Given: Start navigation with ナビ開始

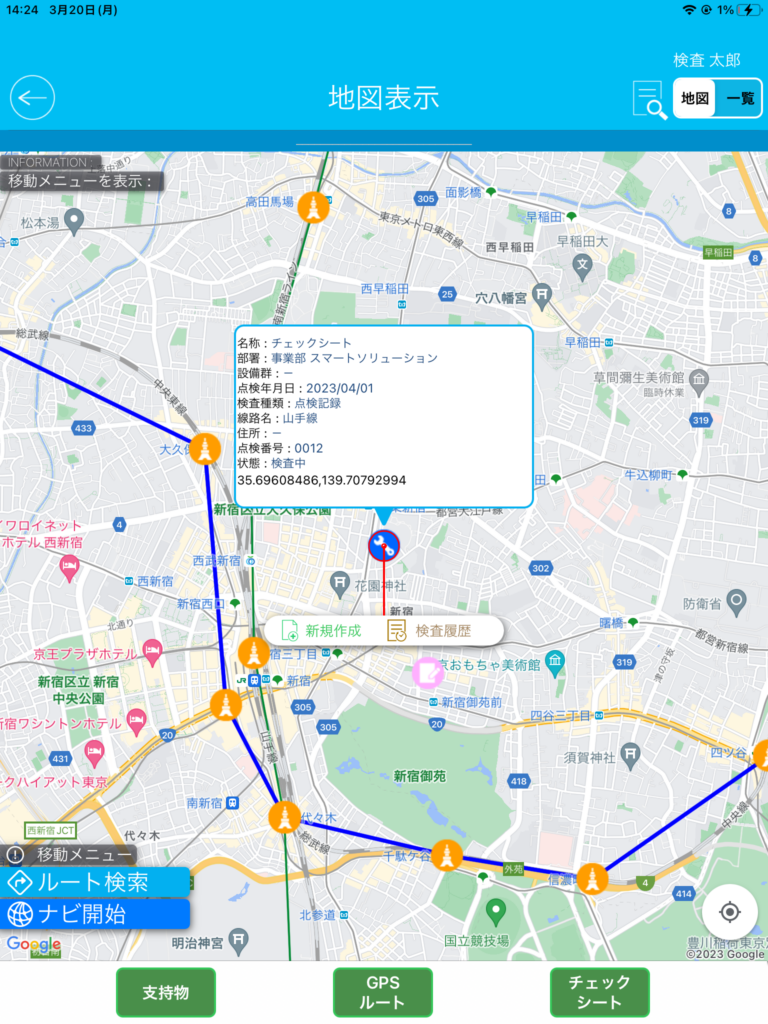Looking at the screenshot, I should [x=95, y=914].
